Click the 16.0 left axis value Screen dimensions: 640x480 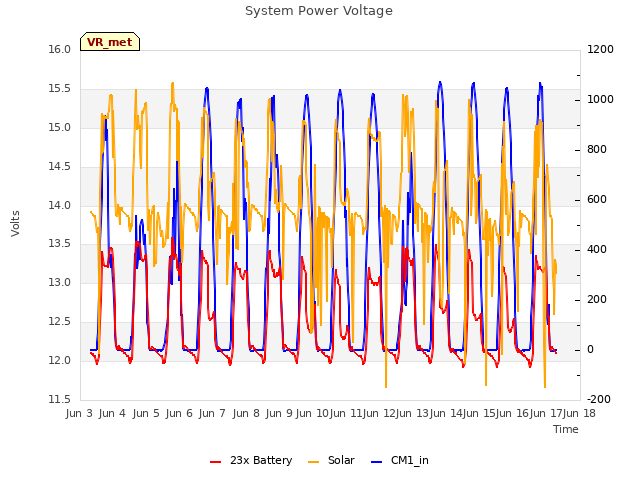[x=59, y=49]
